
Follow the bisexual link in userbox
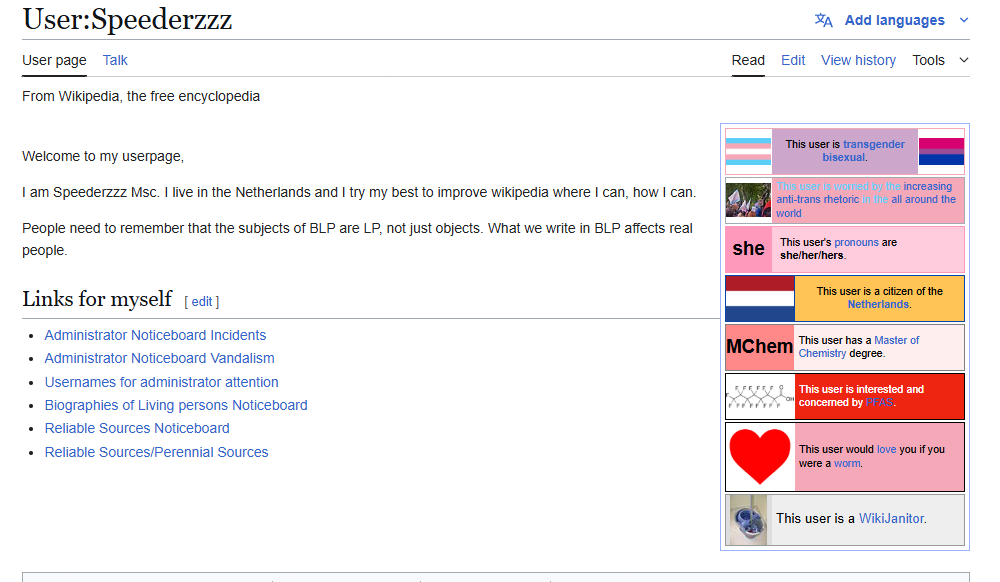point(844,157)
